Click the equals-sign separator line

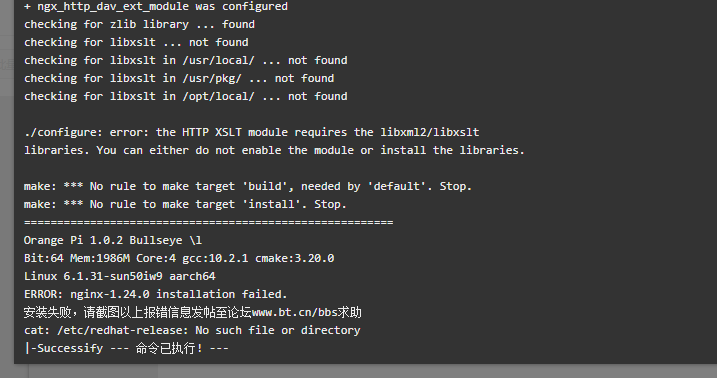[x=209, y=222]
